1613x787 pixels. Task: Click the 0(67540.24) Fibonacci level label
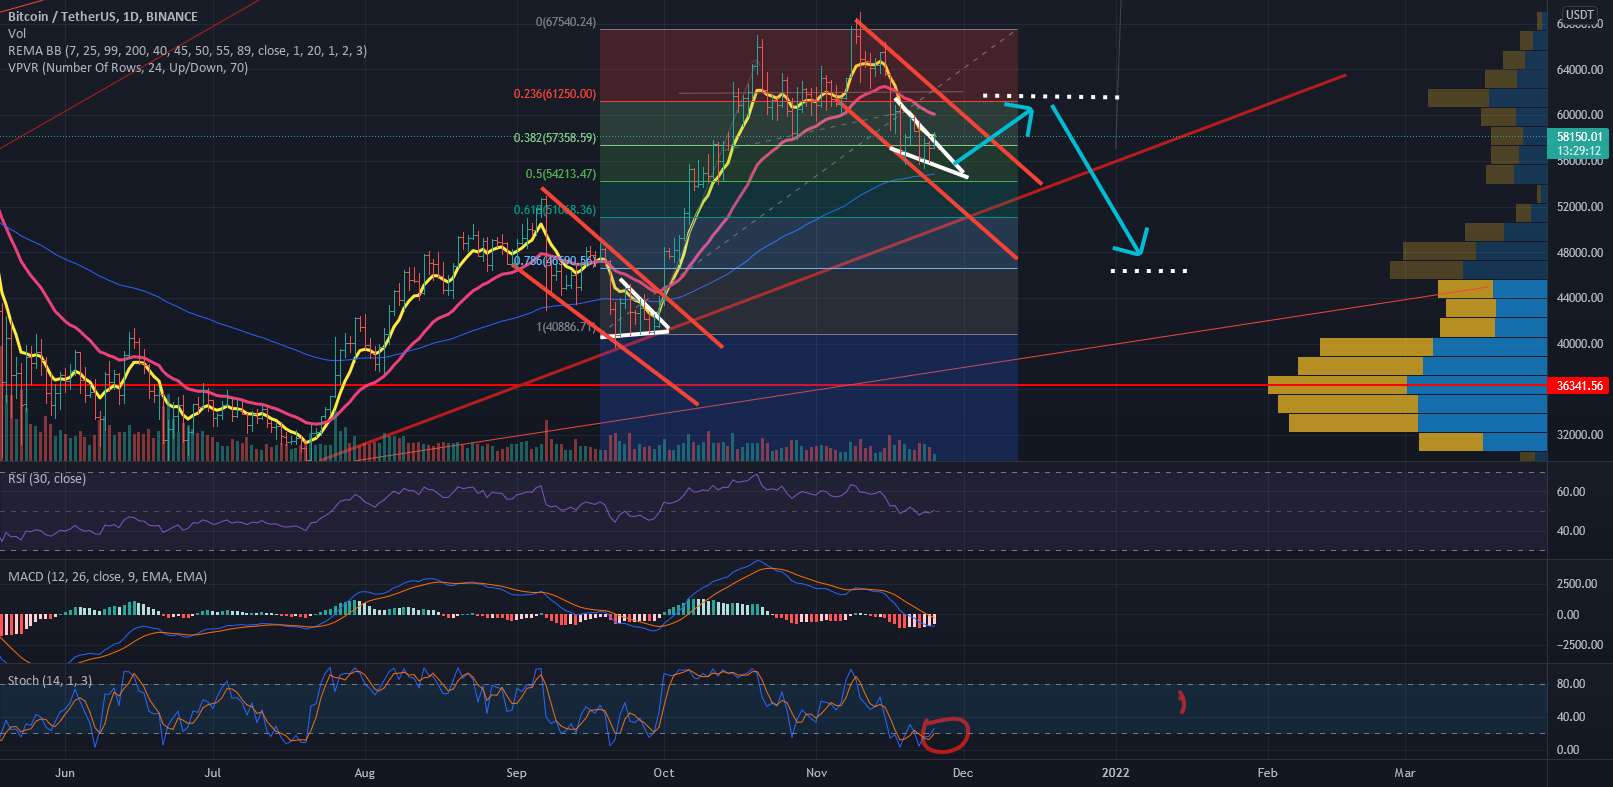point(566,22)
